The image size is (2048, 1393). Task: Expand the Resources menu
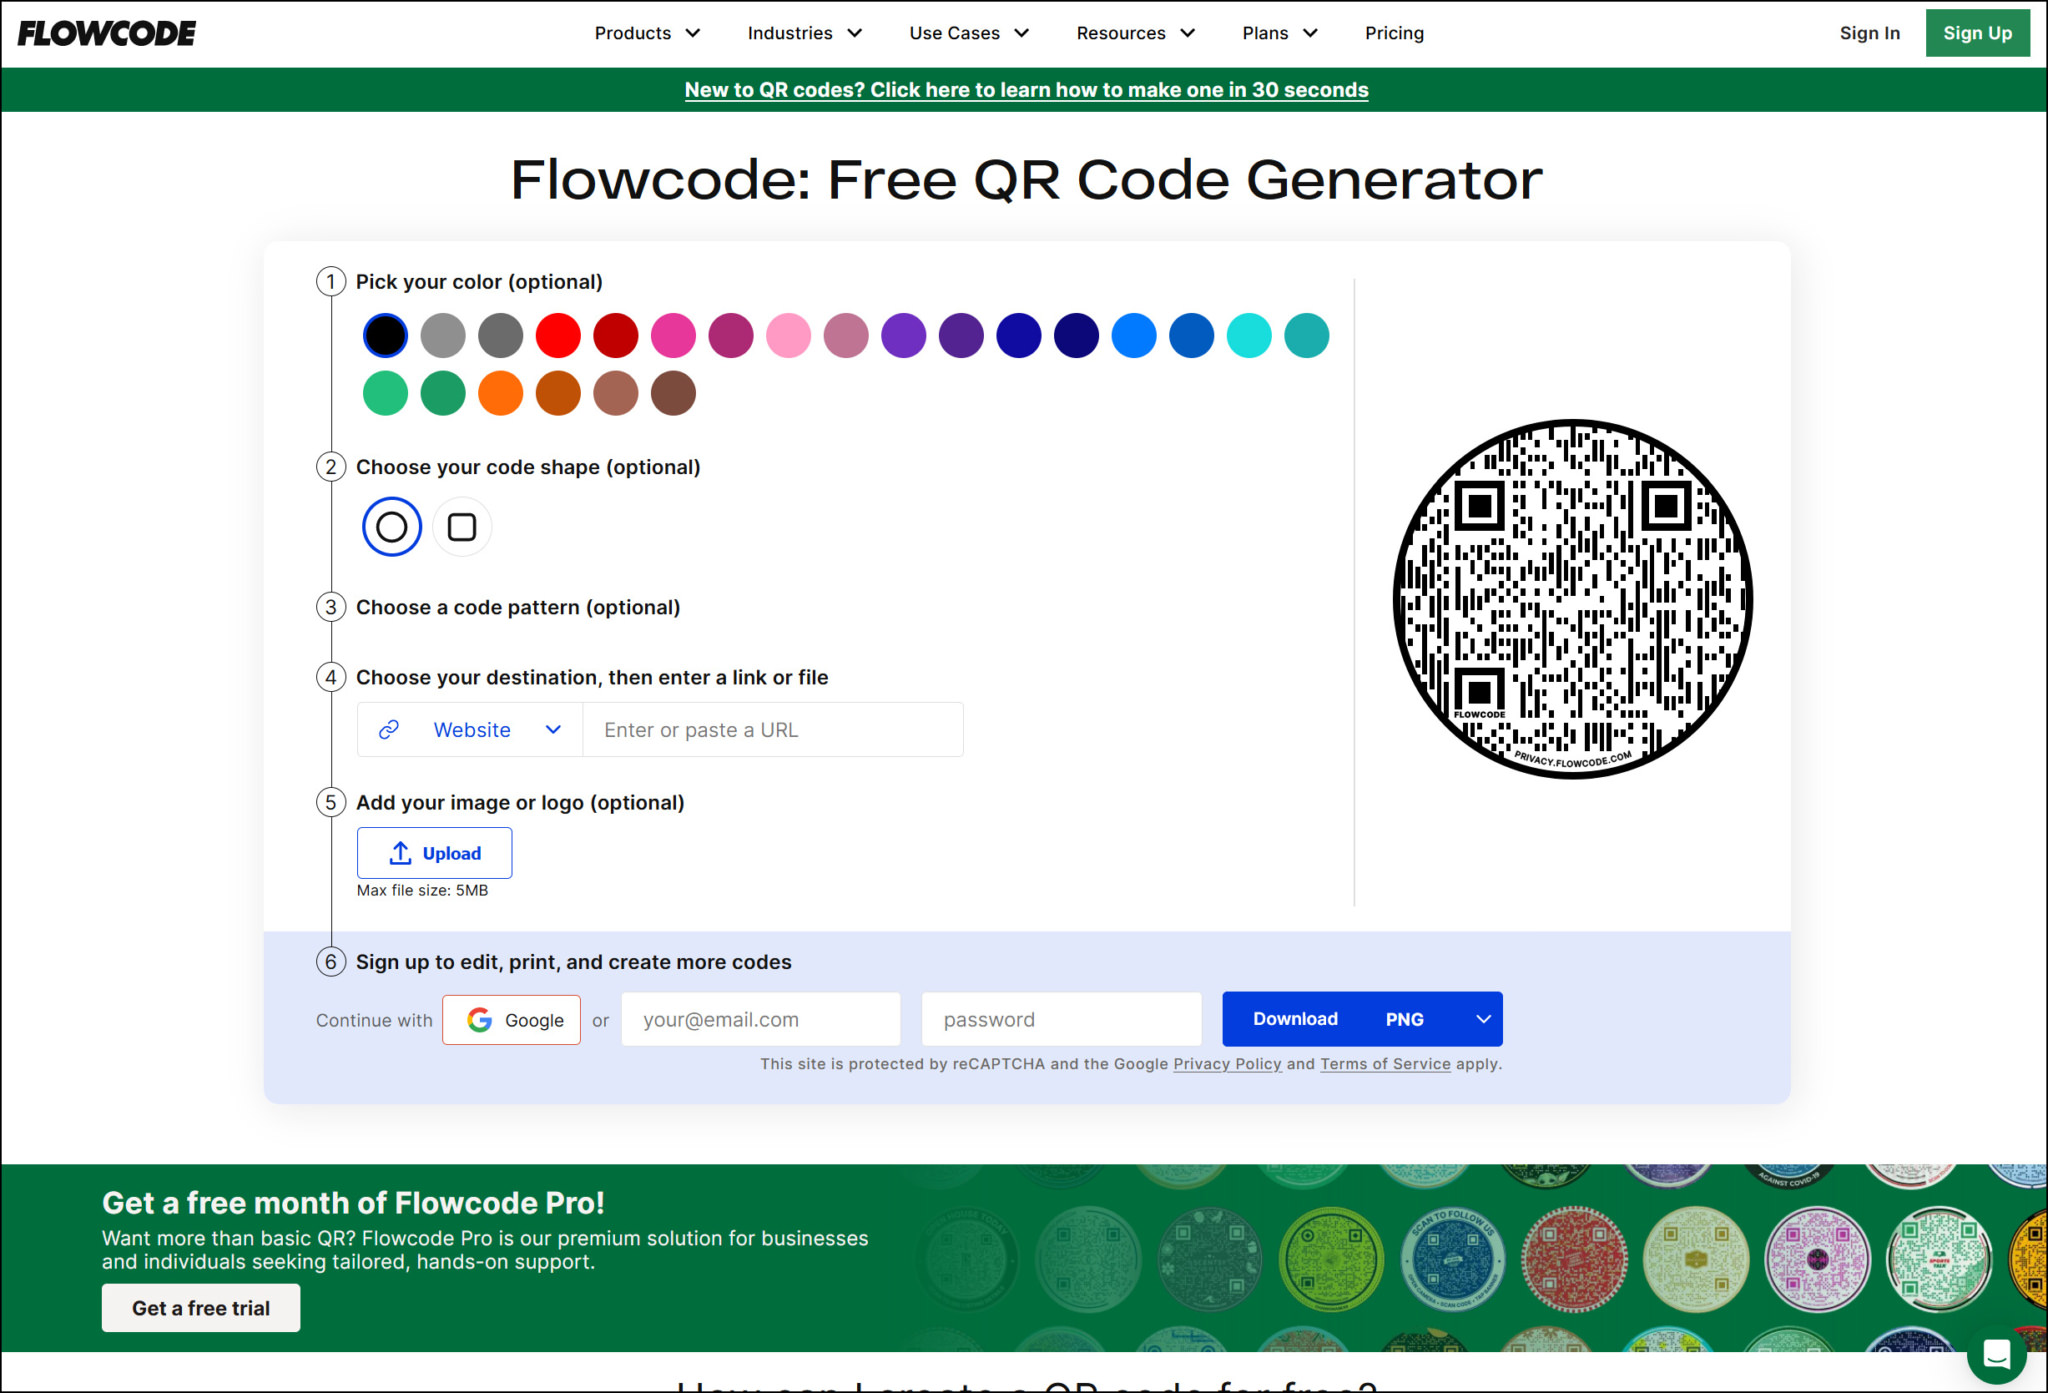pos(1136,33)
